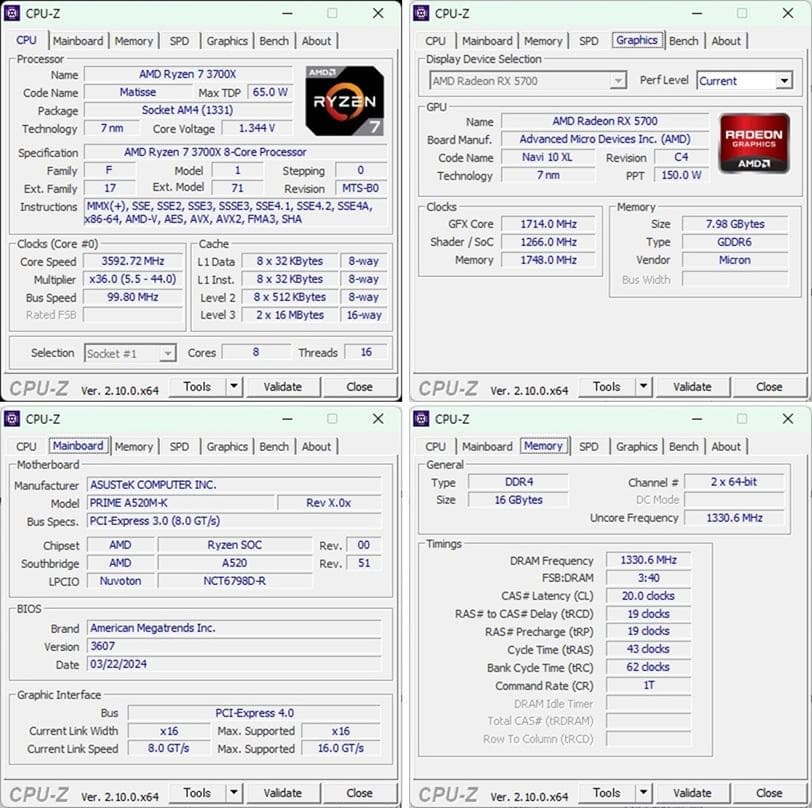
Task: Click the CPU-Z title bar icon, CPU window
Action: (12, 13)
